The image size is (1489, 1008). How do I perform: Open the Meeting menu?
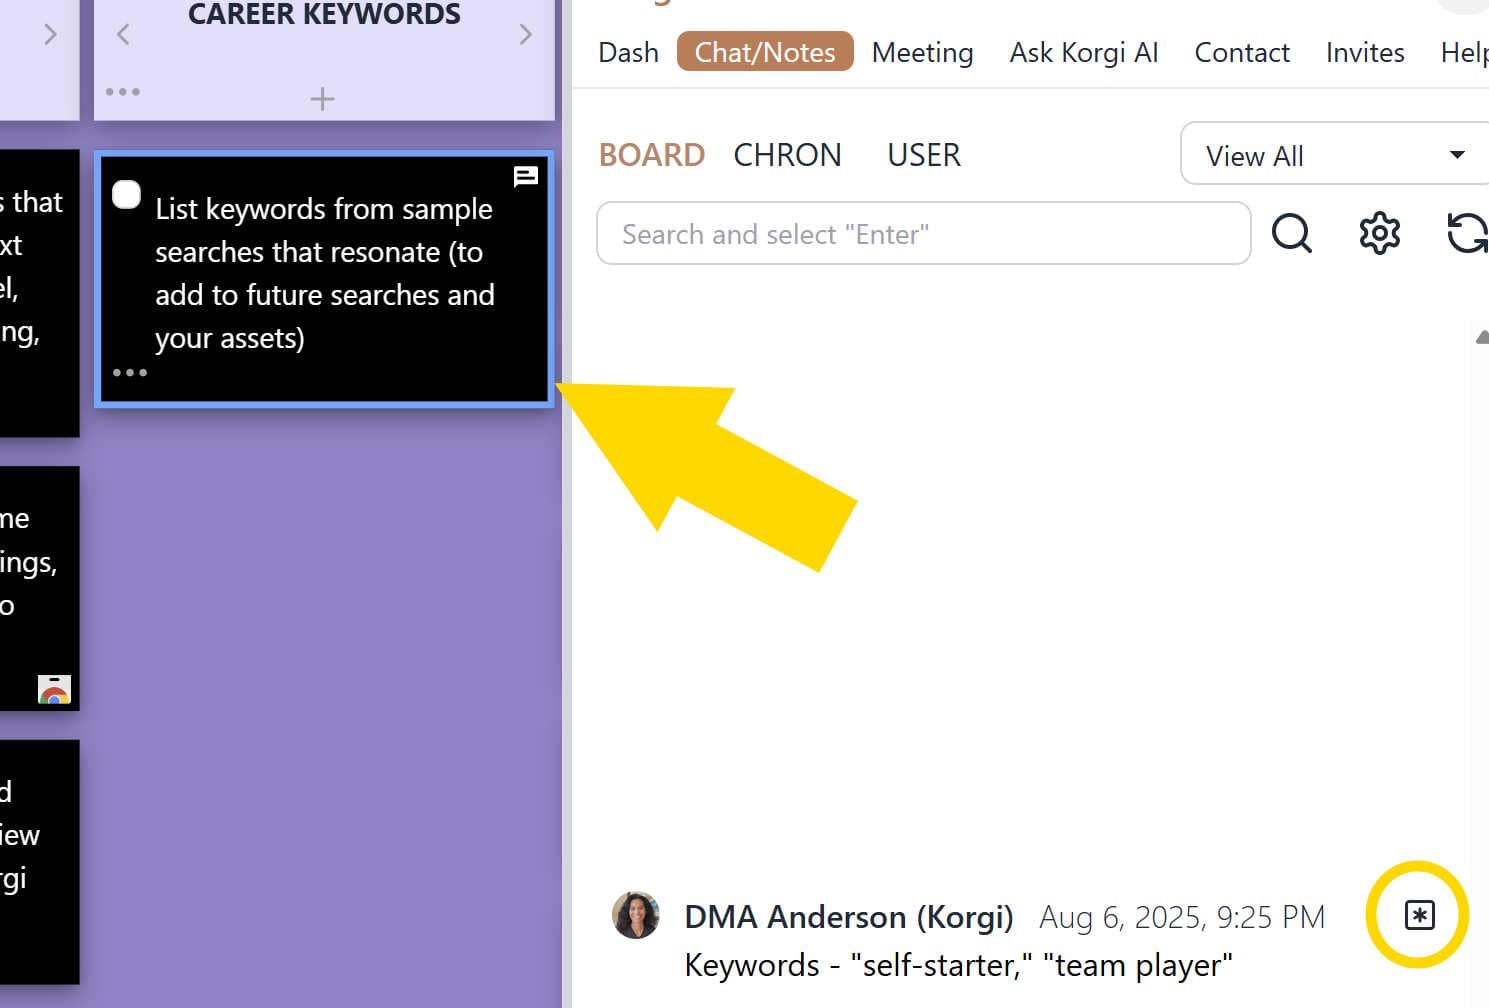coord(922,52)
